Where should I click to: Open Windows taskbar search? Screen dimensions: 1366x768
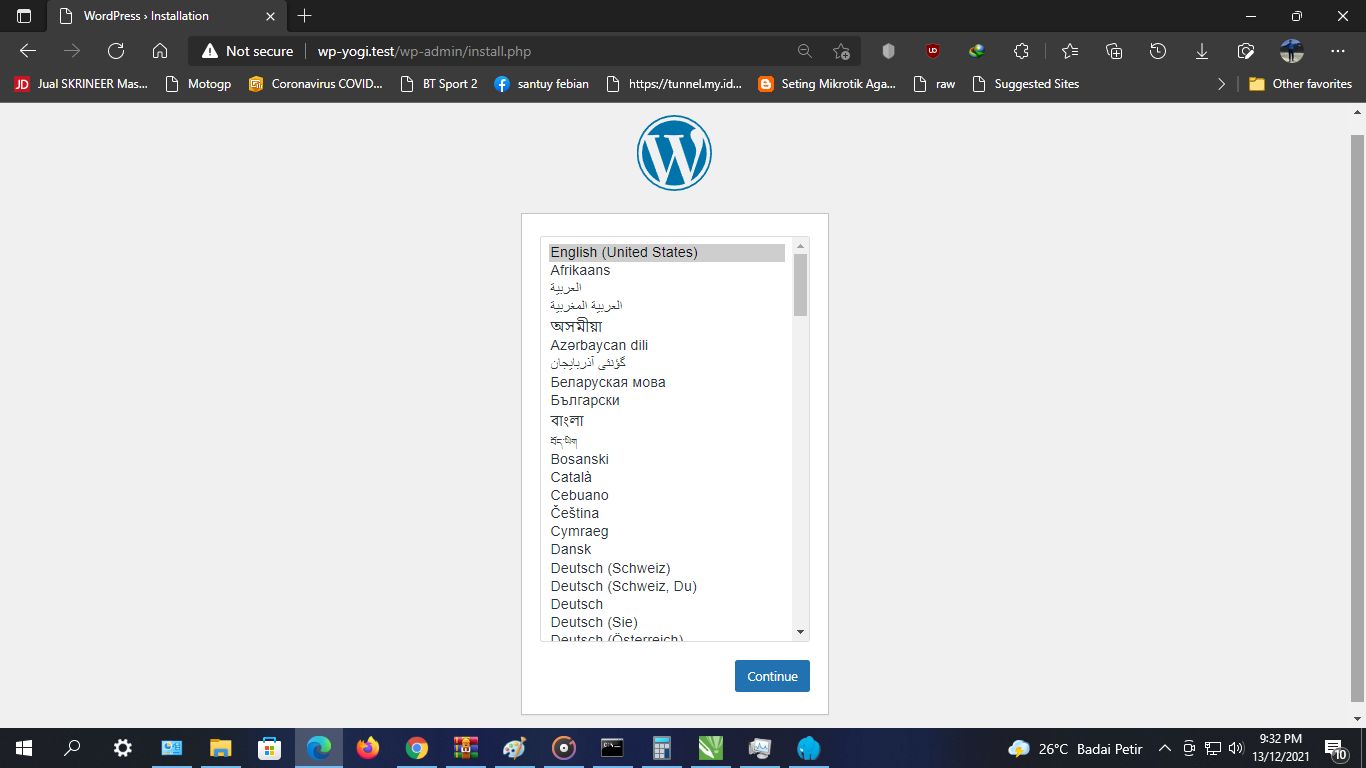pyautogui.click(x=72, y=747)
